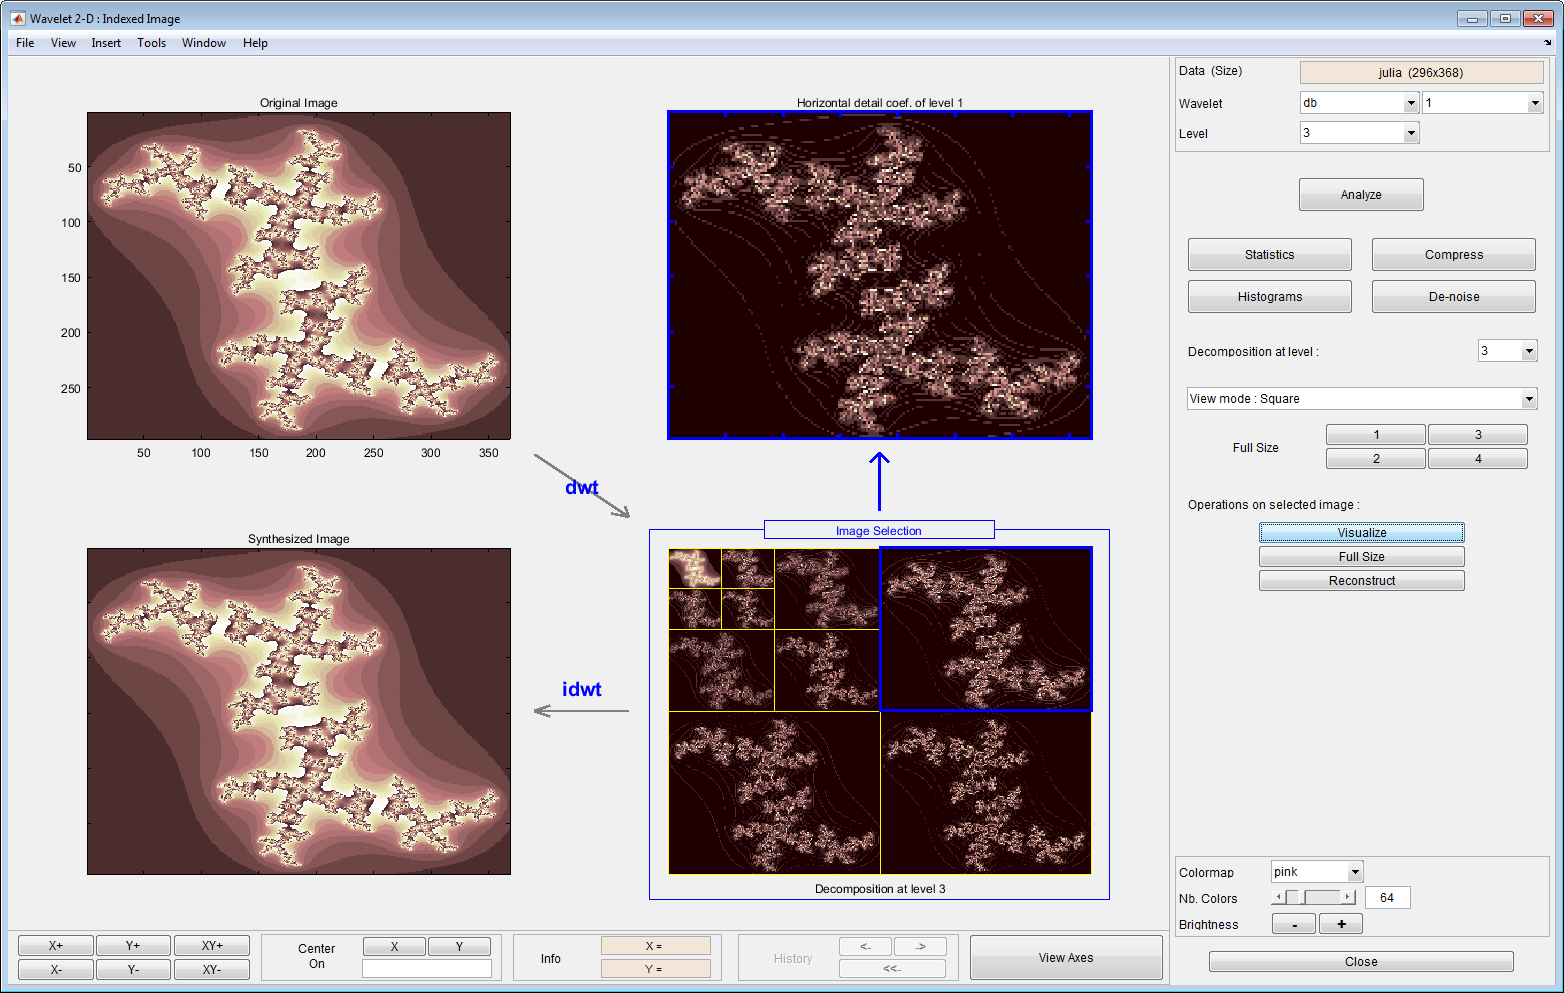
Task: Click the Analyze button
Action: coord(1360,195)
